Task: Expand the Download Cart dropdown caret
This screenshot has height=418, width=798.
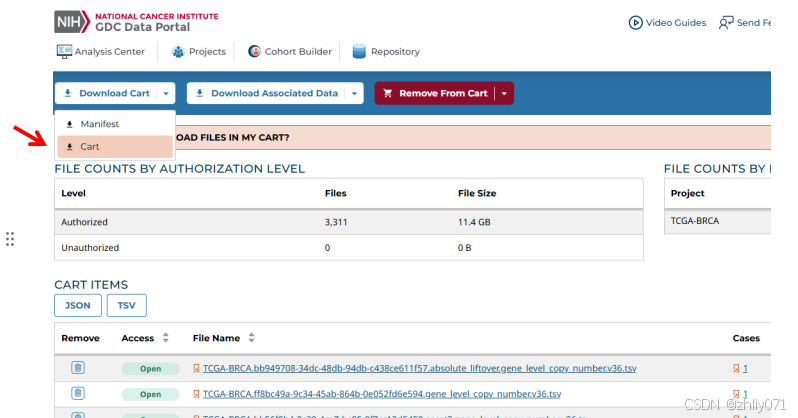Action: click(166, 94)
